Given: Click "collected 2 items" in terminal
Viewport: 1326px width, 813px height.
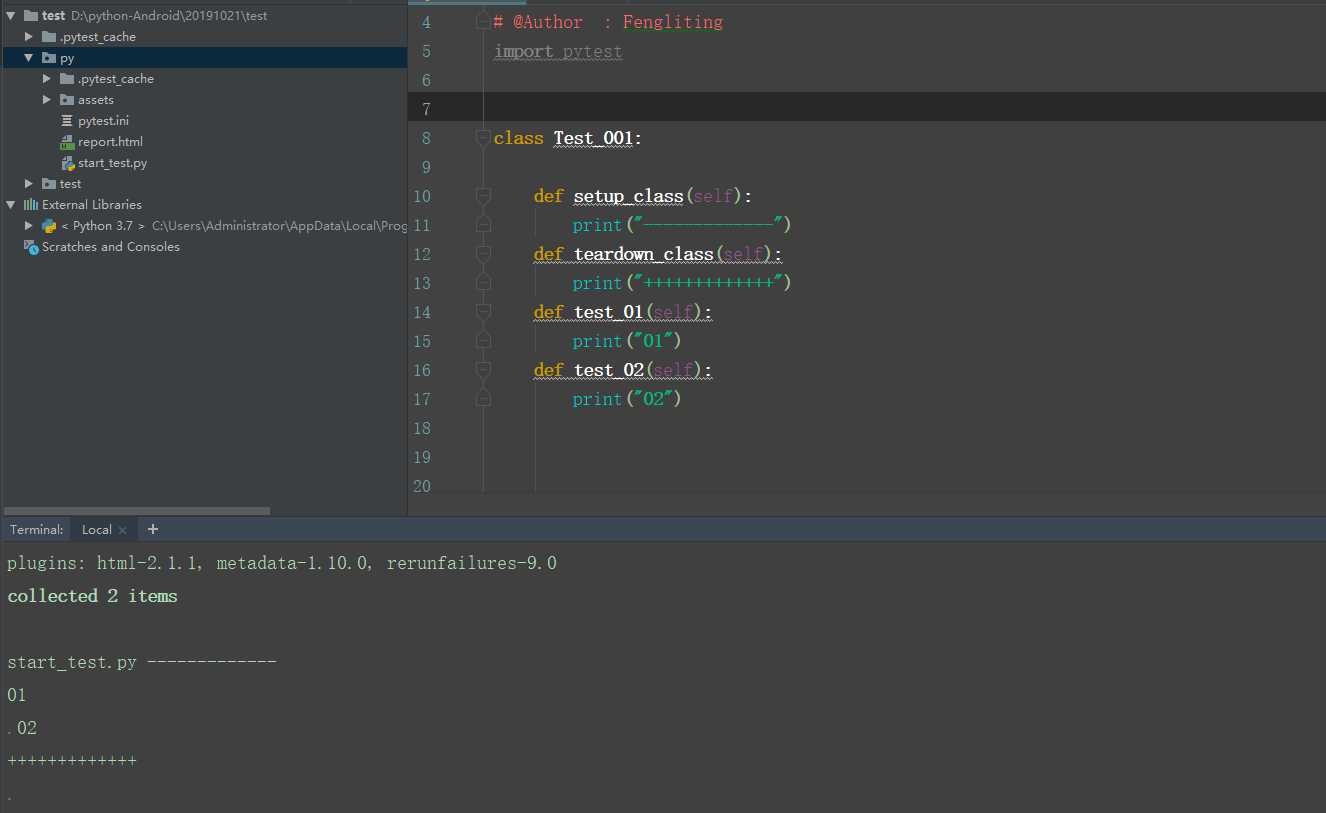Looking at the screenshot, I should [x=92, y=596].
